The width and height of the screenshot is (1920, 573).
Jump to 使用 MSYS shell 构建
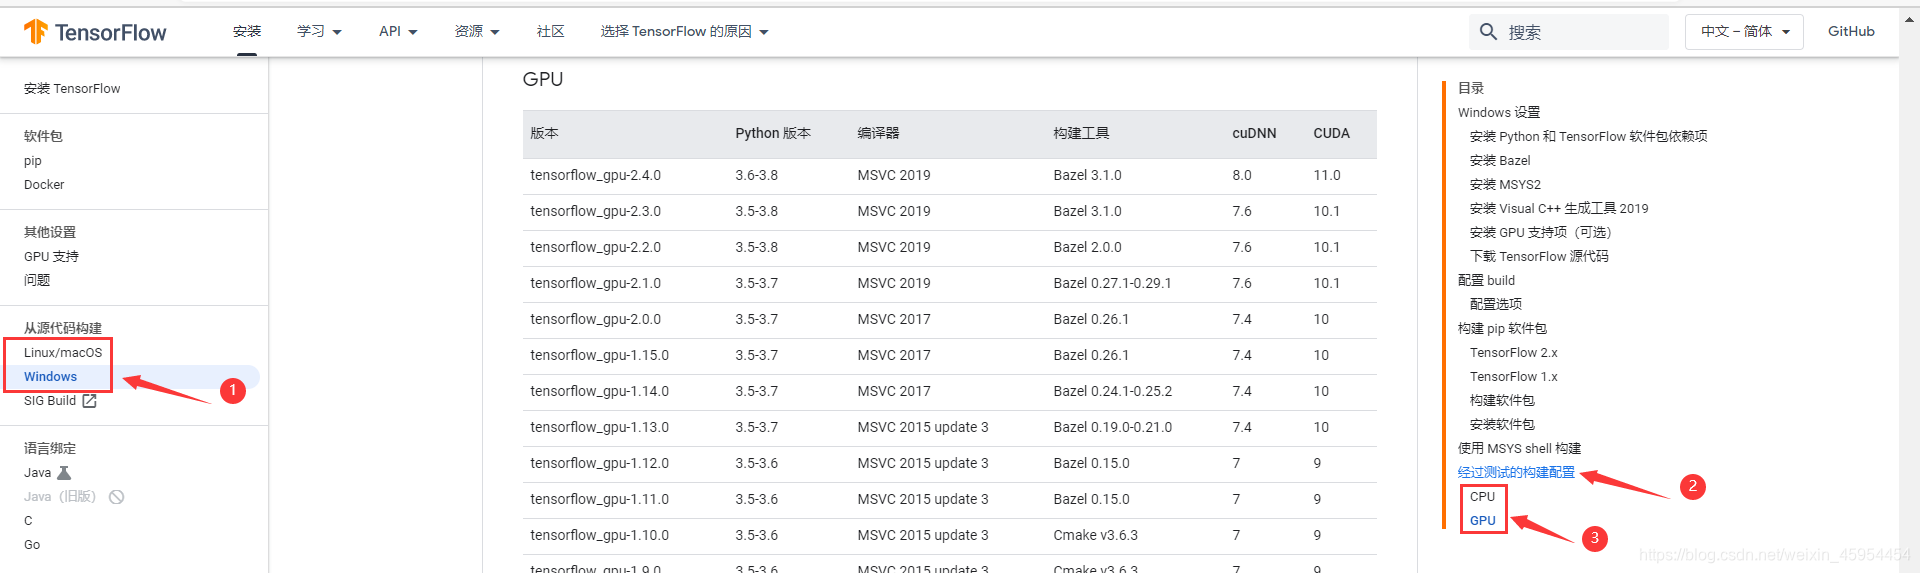[1519, 449]
